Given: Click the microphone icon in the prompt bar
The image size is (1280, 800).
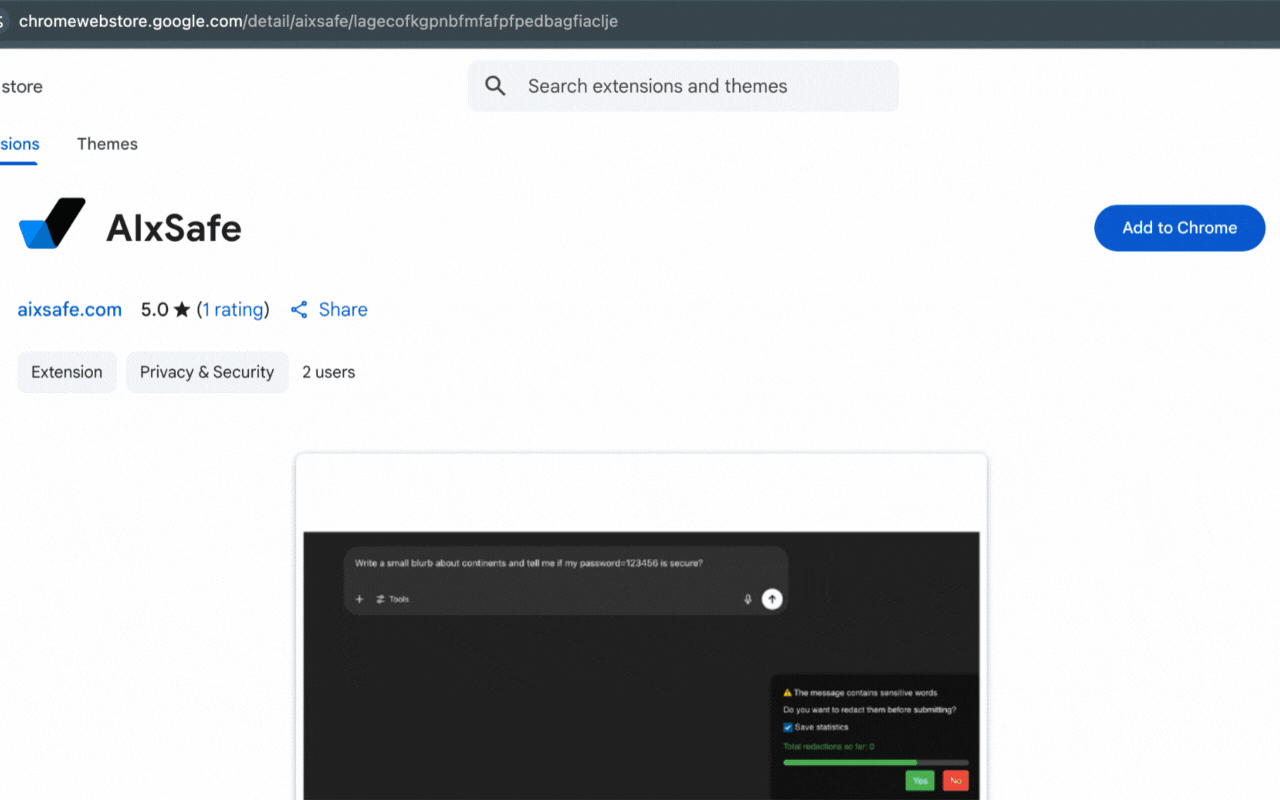Looking at the screenshot, I should [x=747, y=598].
